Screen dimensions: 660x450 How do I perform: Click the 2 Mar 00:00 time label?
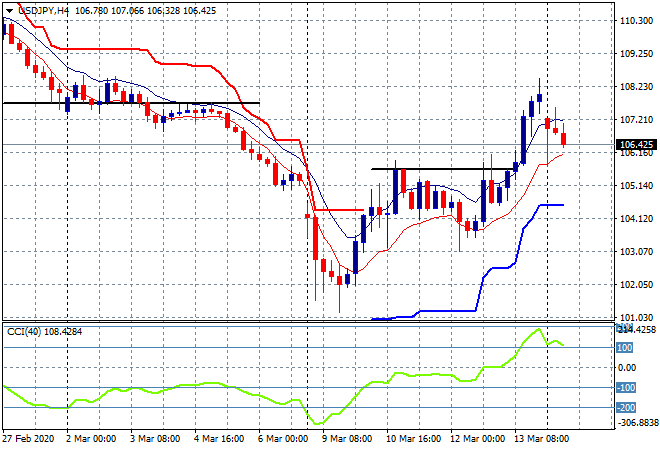91,439
